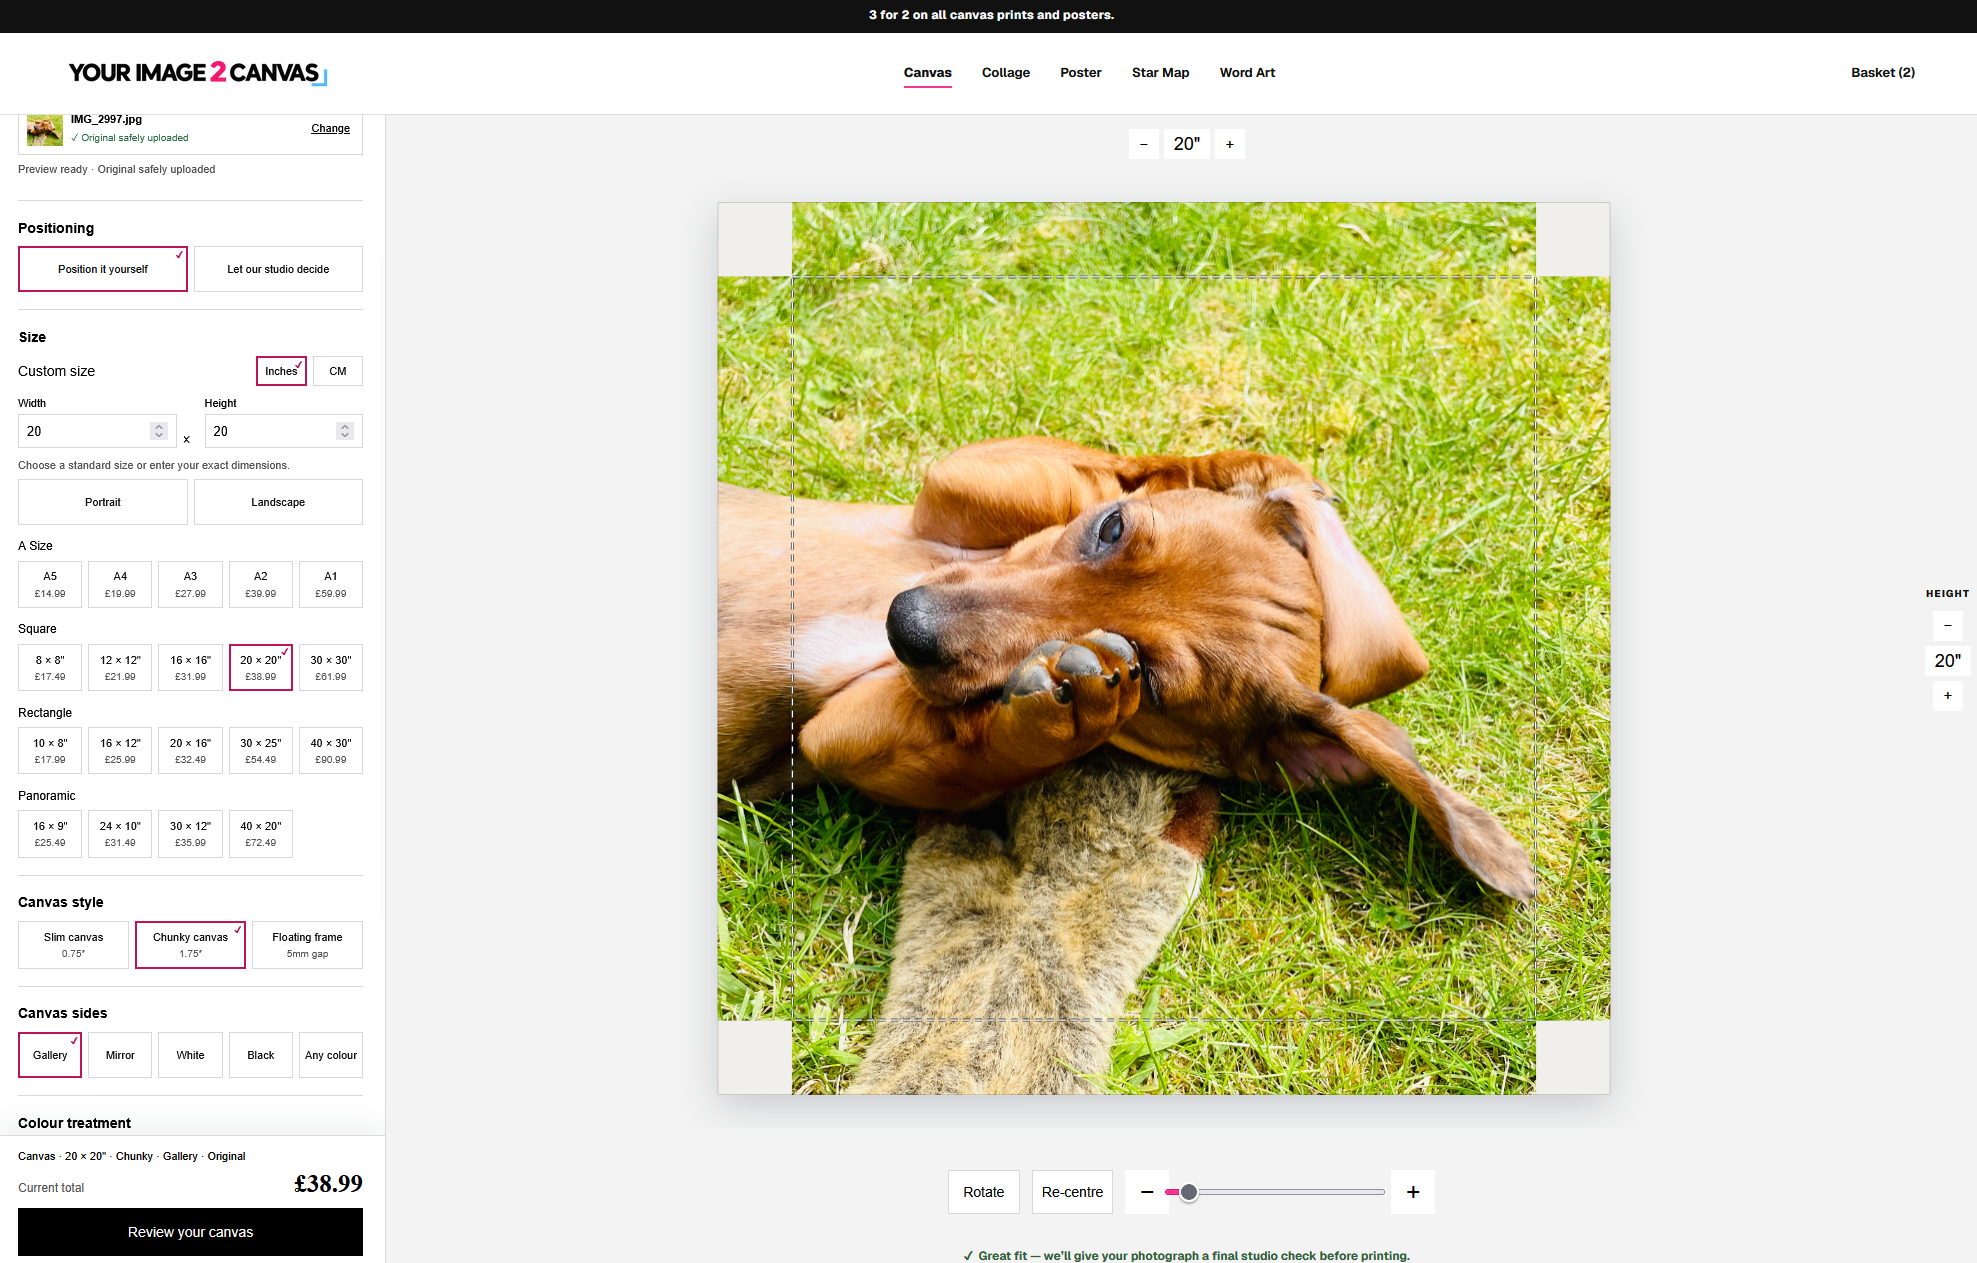Screen dimensions: 1977x1263
Task: Select Chunky canvas 1.75" style
Action: pyautogui.click(x=190, y=945)
